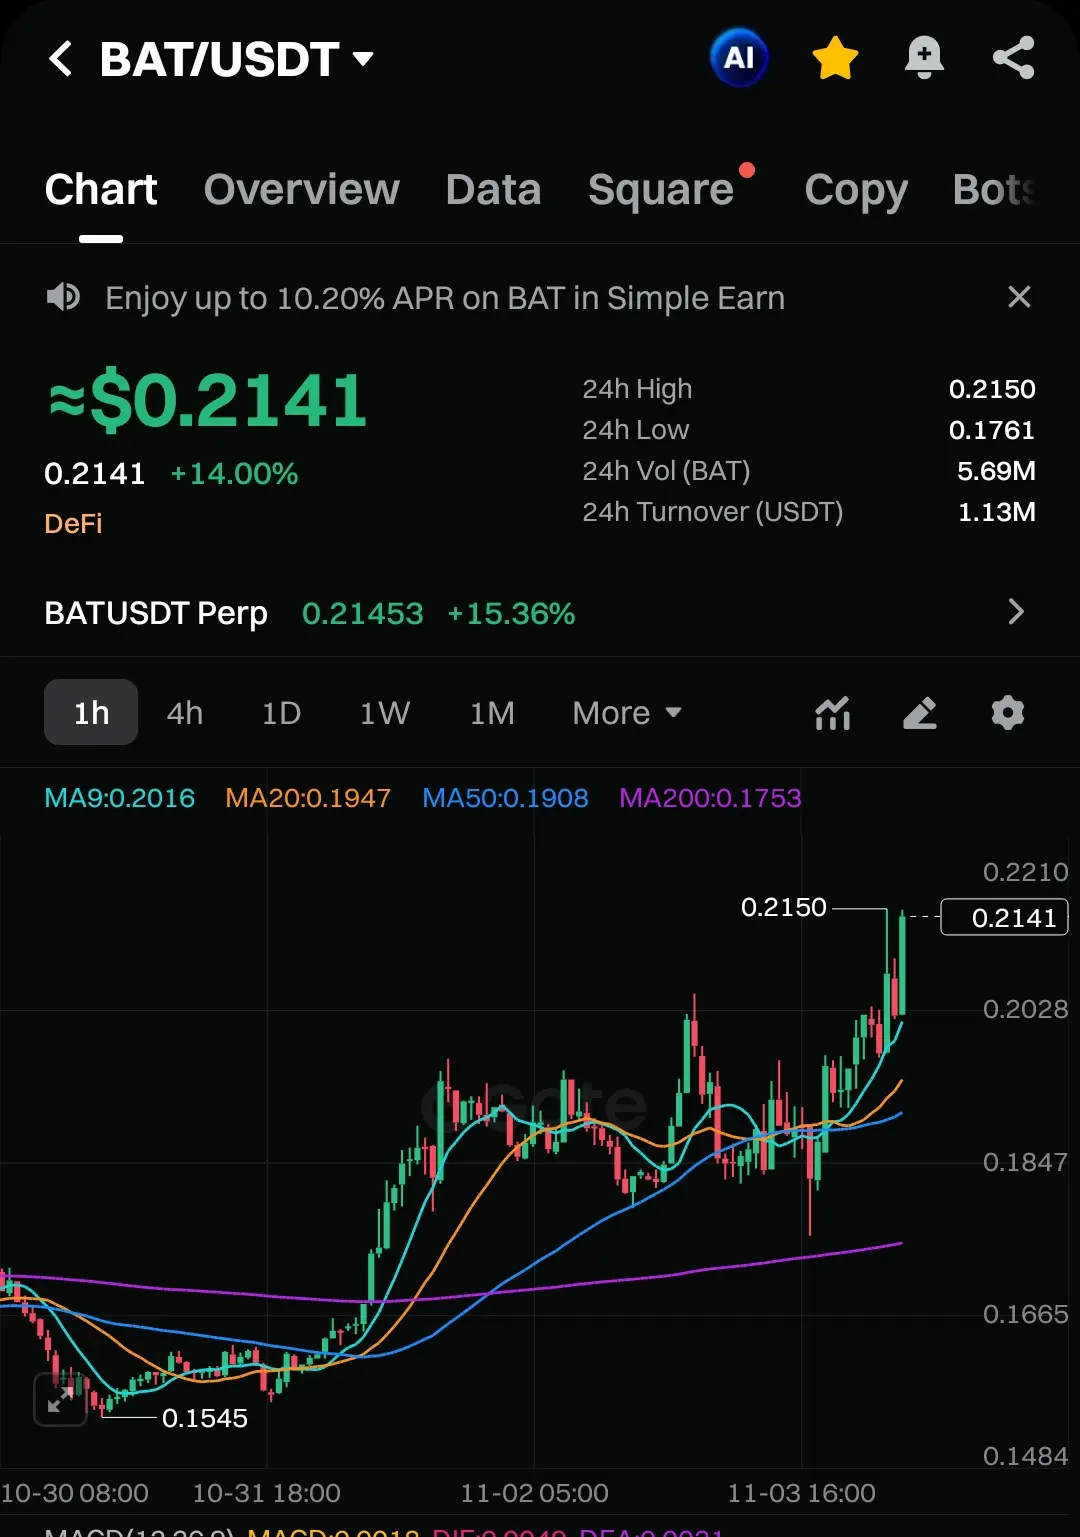
Task: Tap the speaker announcement icon
Action: pos(63,297)
